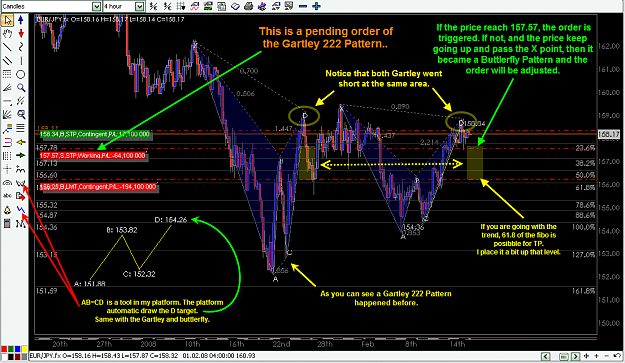Select the bell price alert tool
Image resolution: width=625 pixels, height=363 pixels.
(x=7, y=210)
